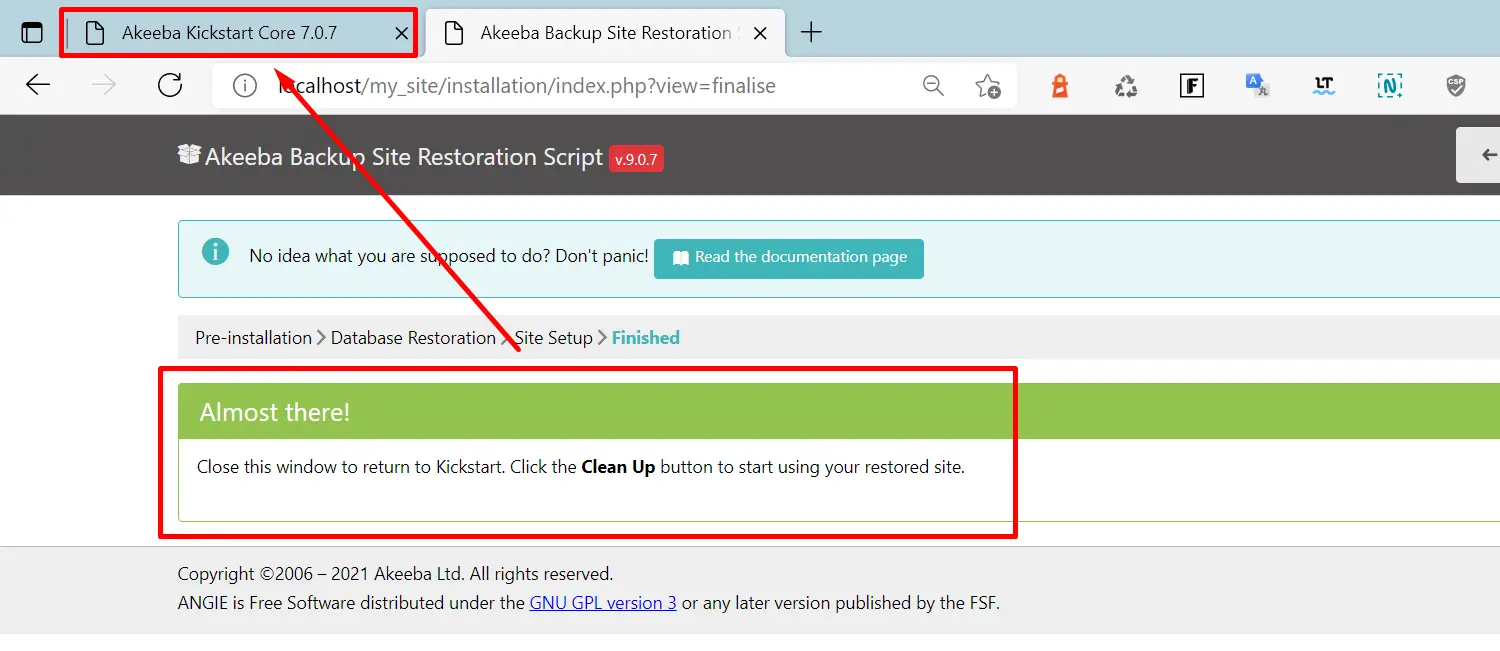The image size is (1500, 651).
Task: Go back to the previous page
Action: pos(38,86)
